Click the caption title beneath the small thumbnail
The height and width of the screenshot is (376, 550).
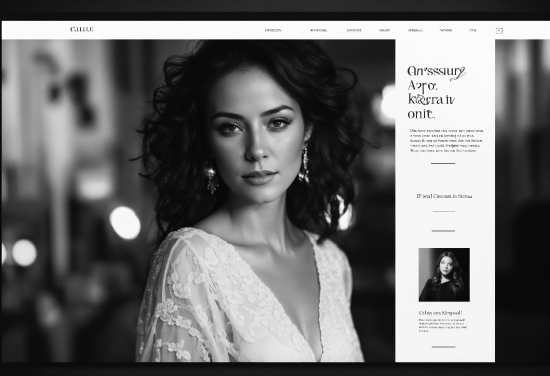pyautogui.click(x=440, y=312)
